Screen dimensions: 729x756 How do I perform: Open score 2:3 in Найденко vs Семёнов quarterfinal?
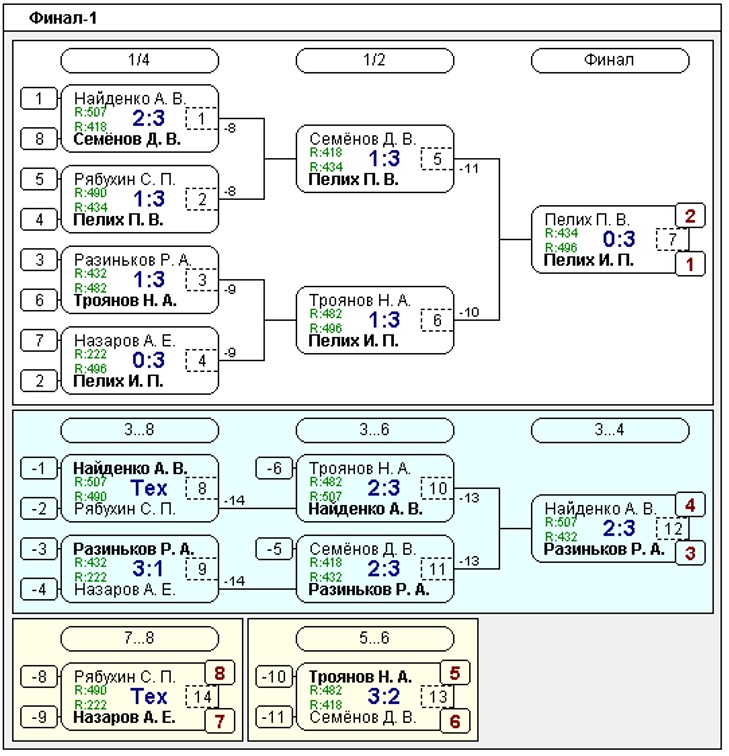[148, 119]
